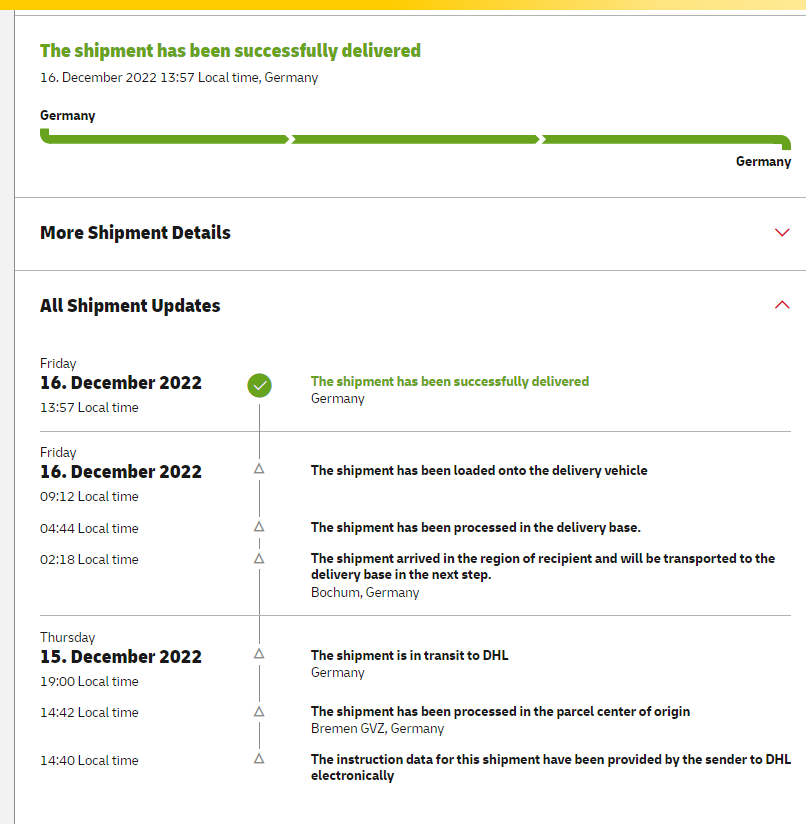
Task: Click the triangle marker beside 14:42 Local time
Action: coord(259,711)
